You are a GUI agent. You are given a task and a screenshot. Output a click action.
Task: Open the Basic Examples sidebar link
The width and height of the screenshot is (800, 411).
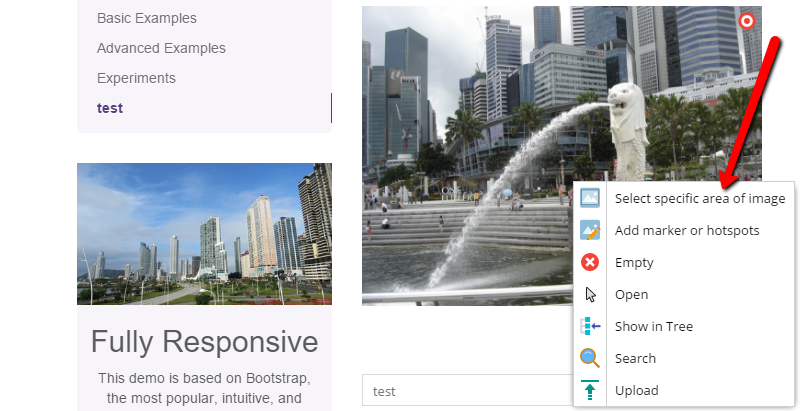click(146, 18)
